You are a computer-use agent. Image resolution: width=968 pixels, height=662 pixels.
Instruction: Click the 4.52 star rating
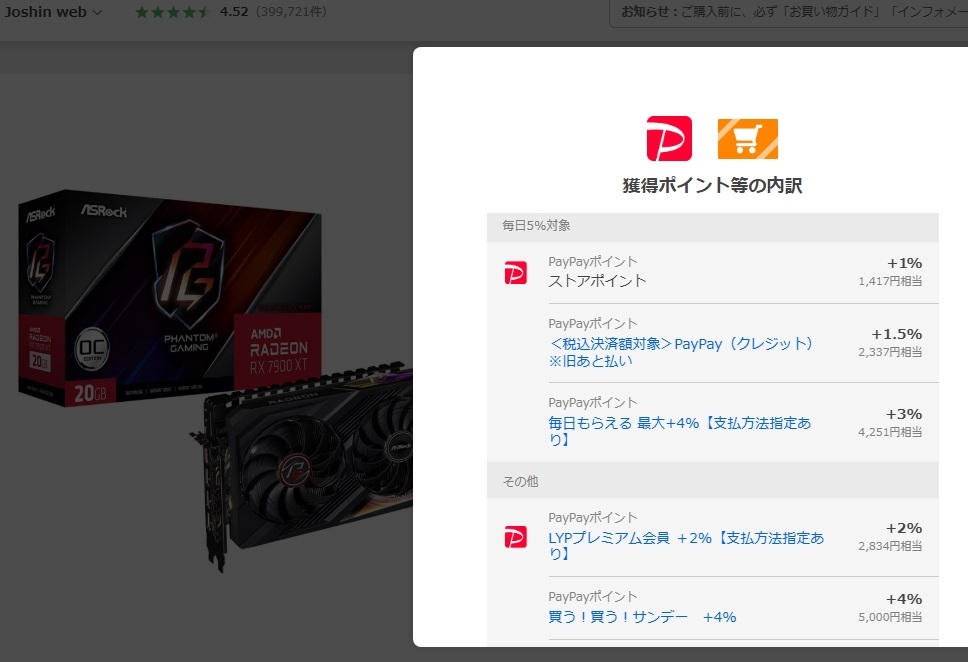(234, 12)
